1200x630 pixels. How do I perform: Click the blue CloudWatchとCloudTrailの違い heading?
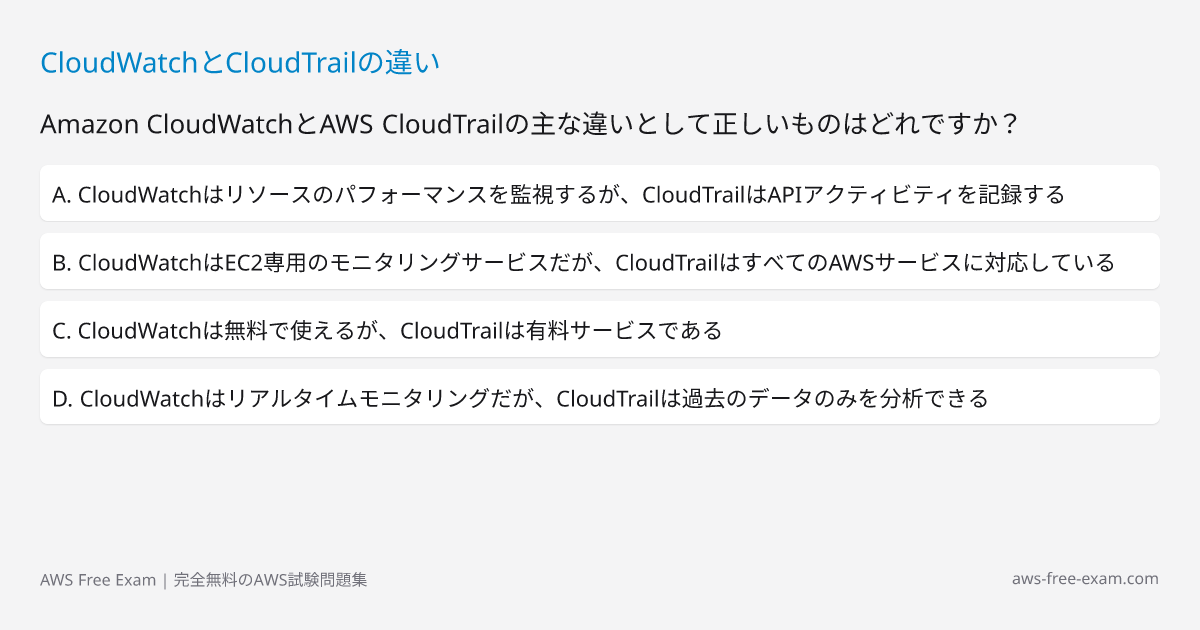tap(240, 62)
